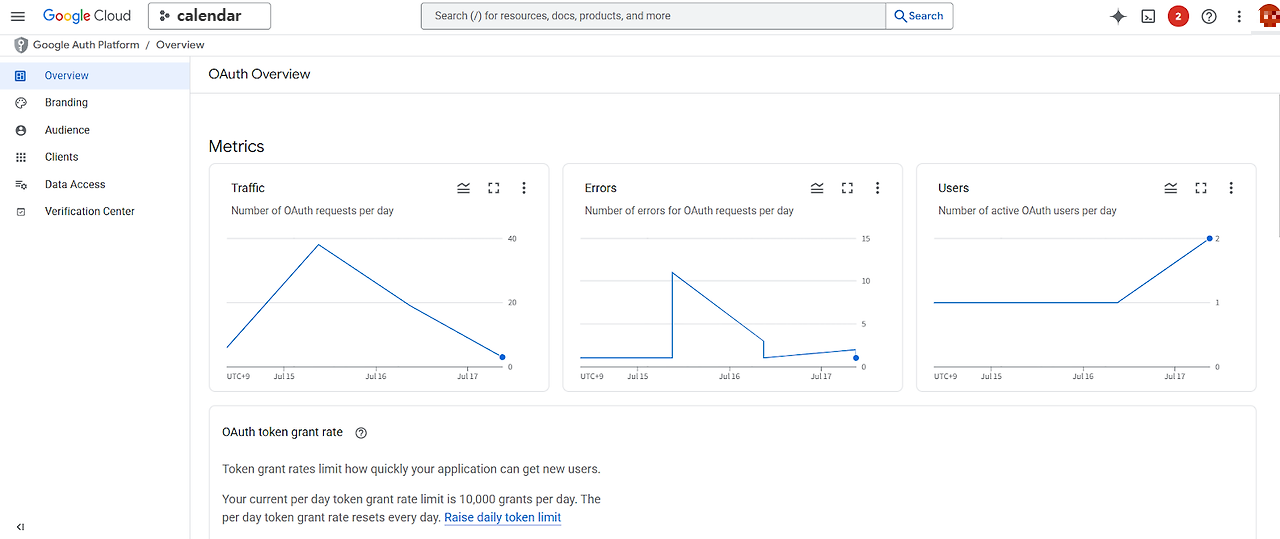Viewport: 1280px width, 539px height.
Task: Click the Metrics section heading
Action: (x=237, y=146)
